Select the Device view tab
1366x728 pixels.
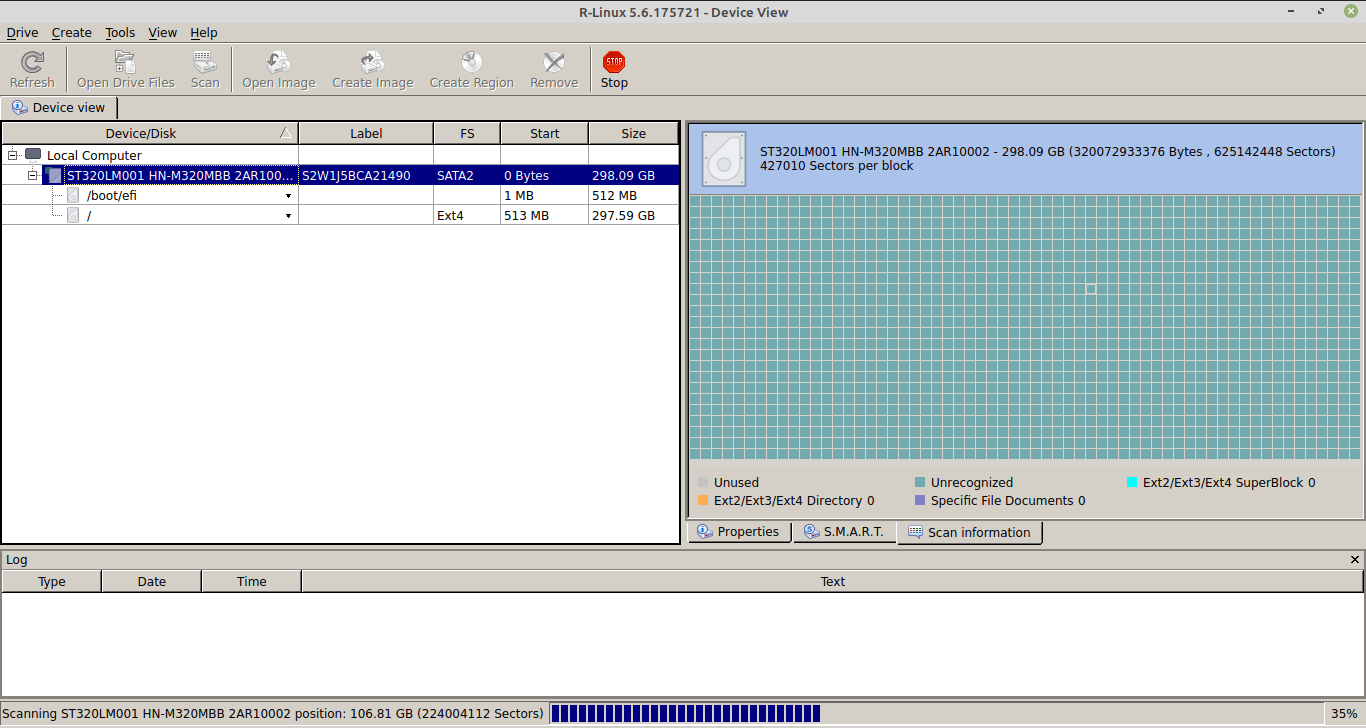[59, 107]
